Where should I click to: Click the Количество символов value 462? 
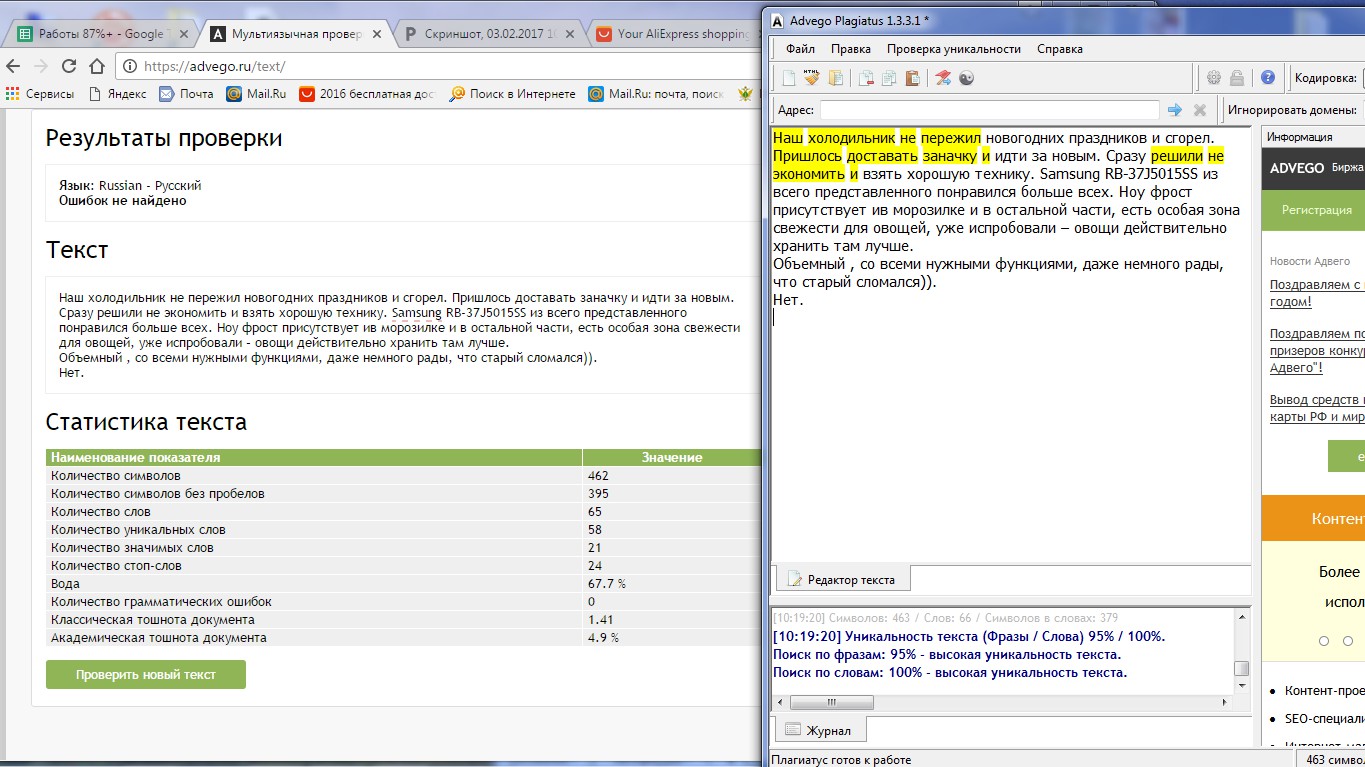pos(598,476)
